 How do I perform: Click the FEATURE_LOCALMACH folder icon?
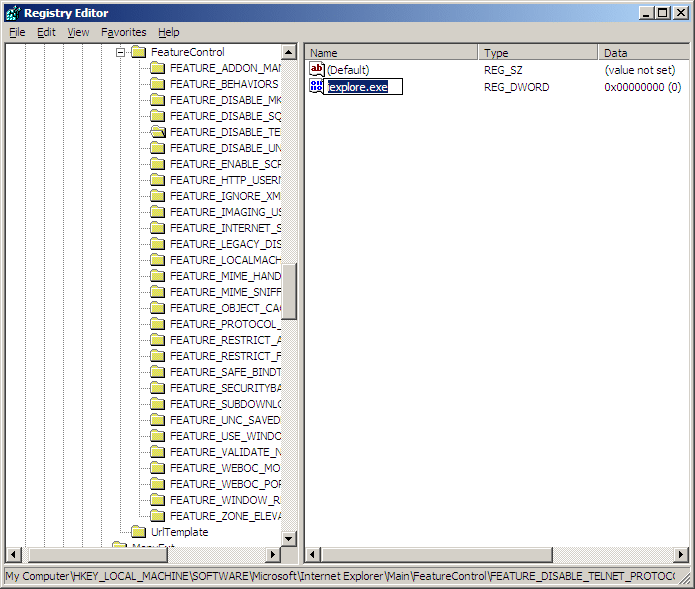pos(157,260)
